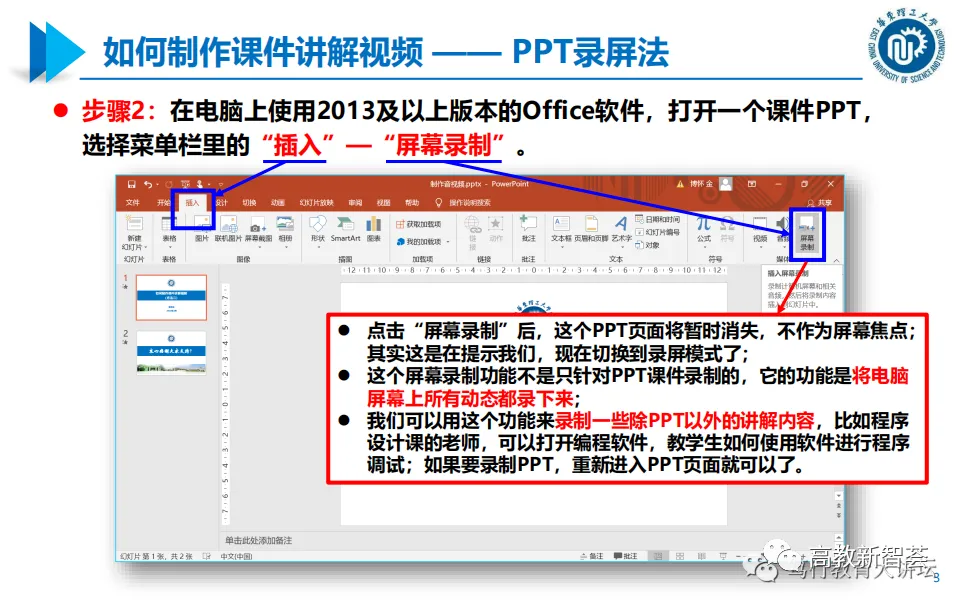Viewport: 960px width, 600px height.
Task: Open the Customize Quick Access Toolbar arrow
Action: tap(221, 184)
